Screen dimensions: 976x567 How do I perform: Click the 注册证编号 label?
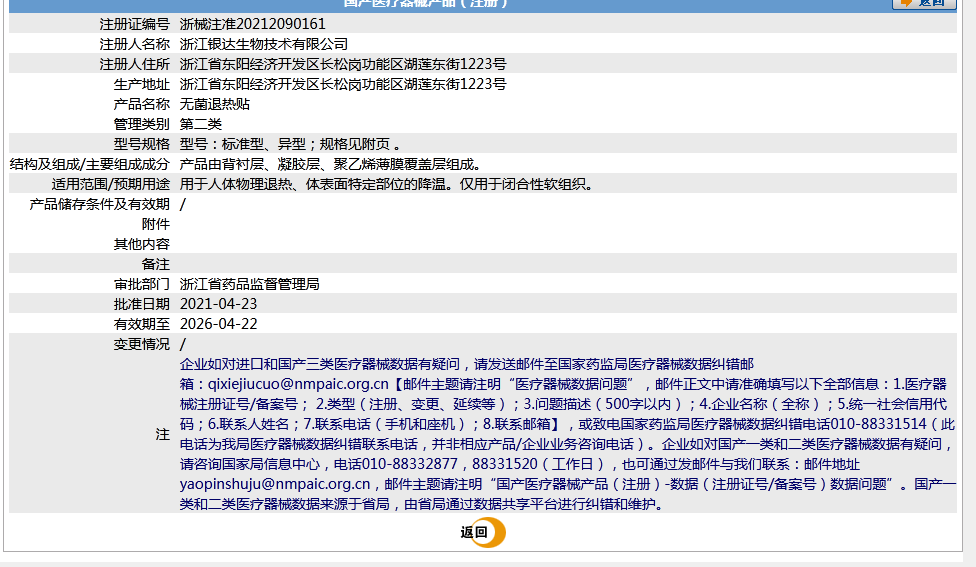click(134, 24)
